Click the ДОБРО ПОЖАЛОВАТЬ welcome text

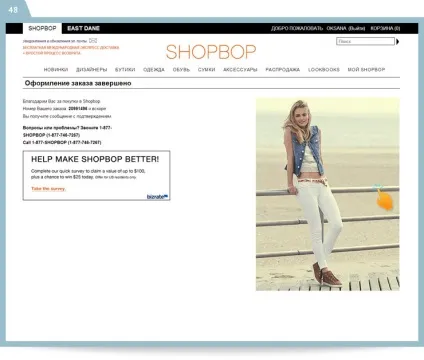coord(297,28)
